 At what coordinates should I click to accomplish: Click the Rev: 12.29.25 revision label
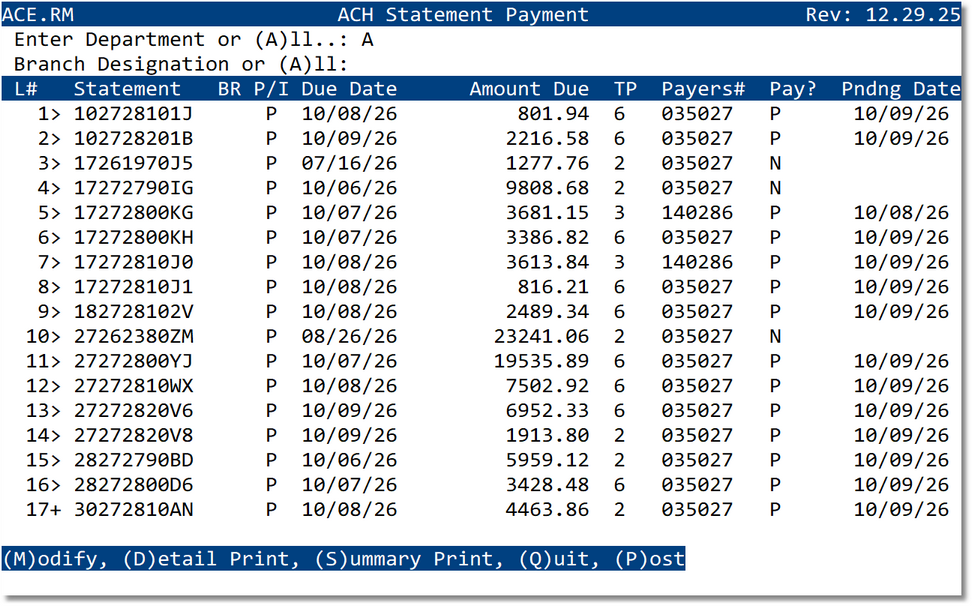coord(883,14)
